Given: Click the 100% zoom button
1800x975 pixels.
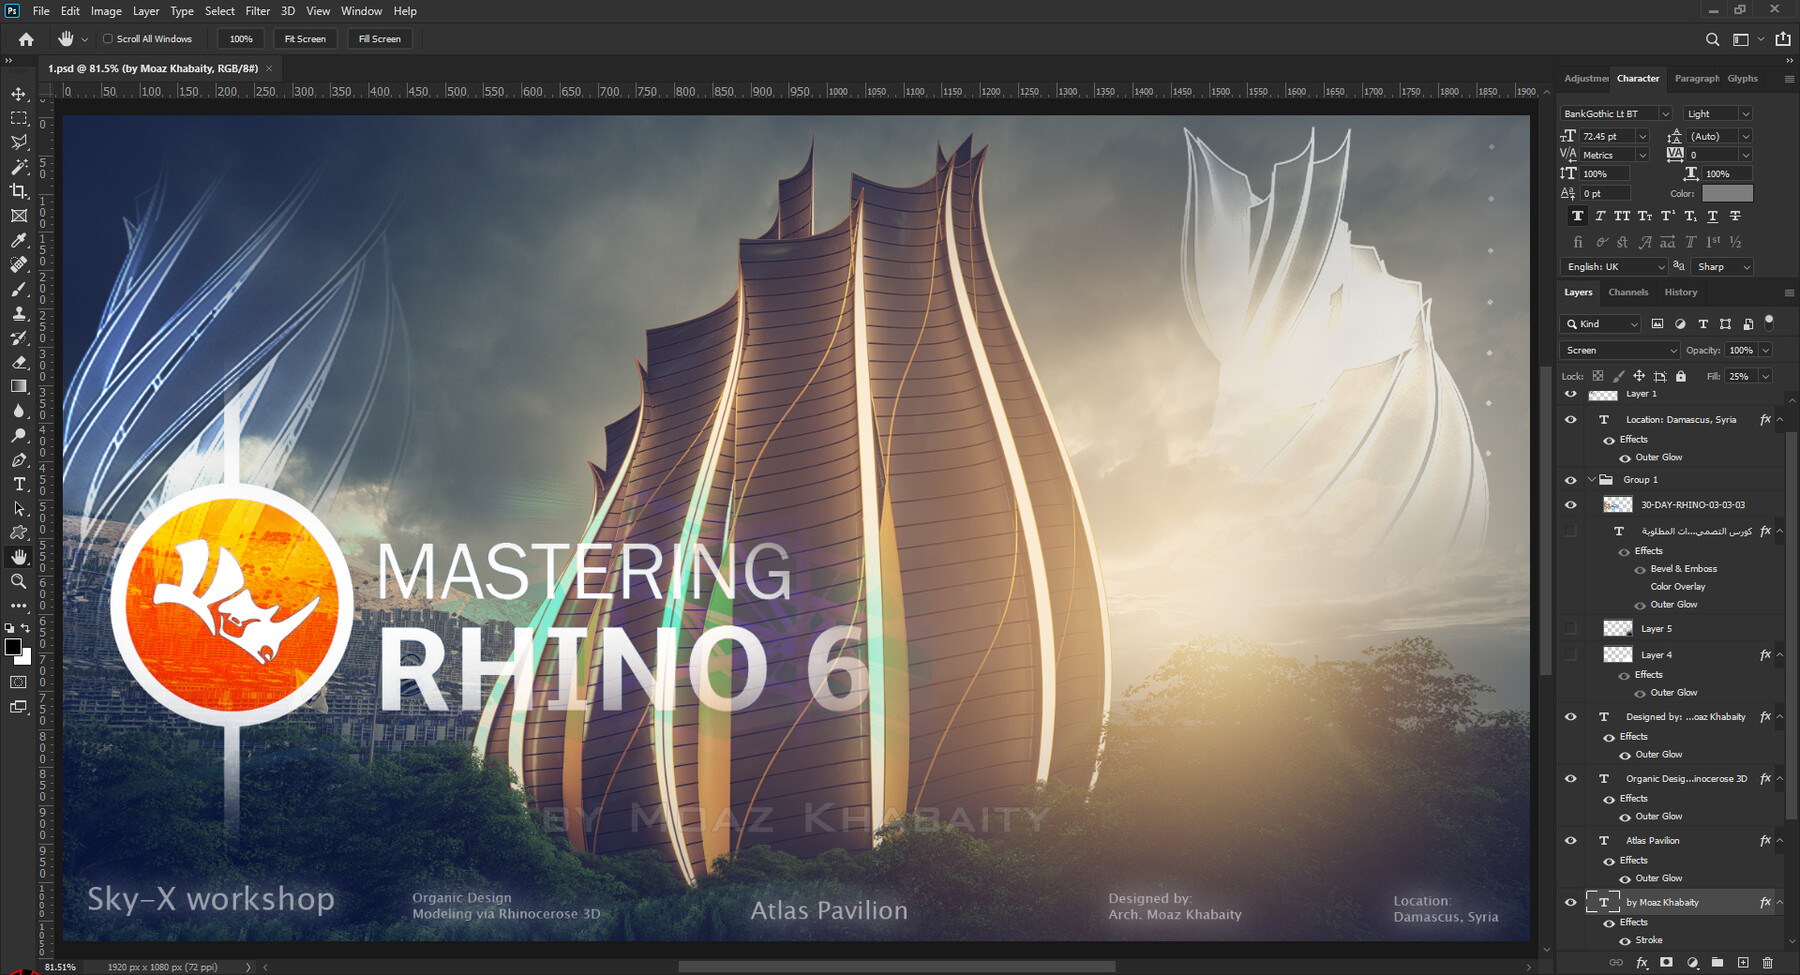Looking at the screenshot, I should [x=241, y=39].
